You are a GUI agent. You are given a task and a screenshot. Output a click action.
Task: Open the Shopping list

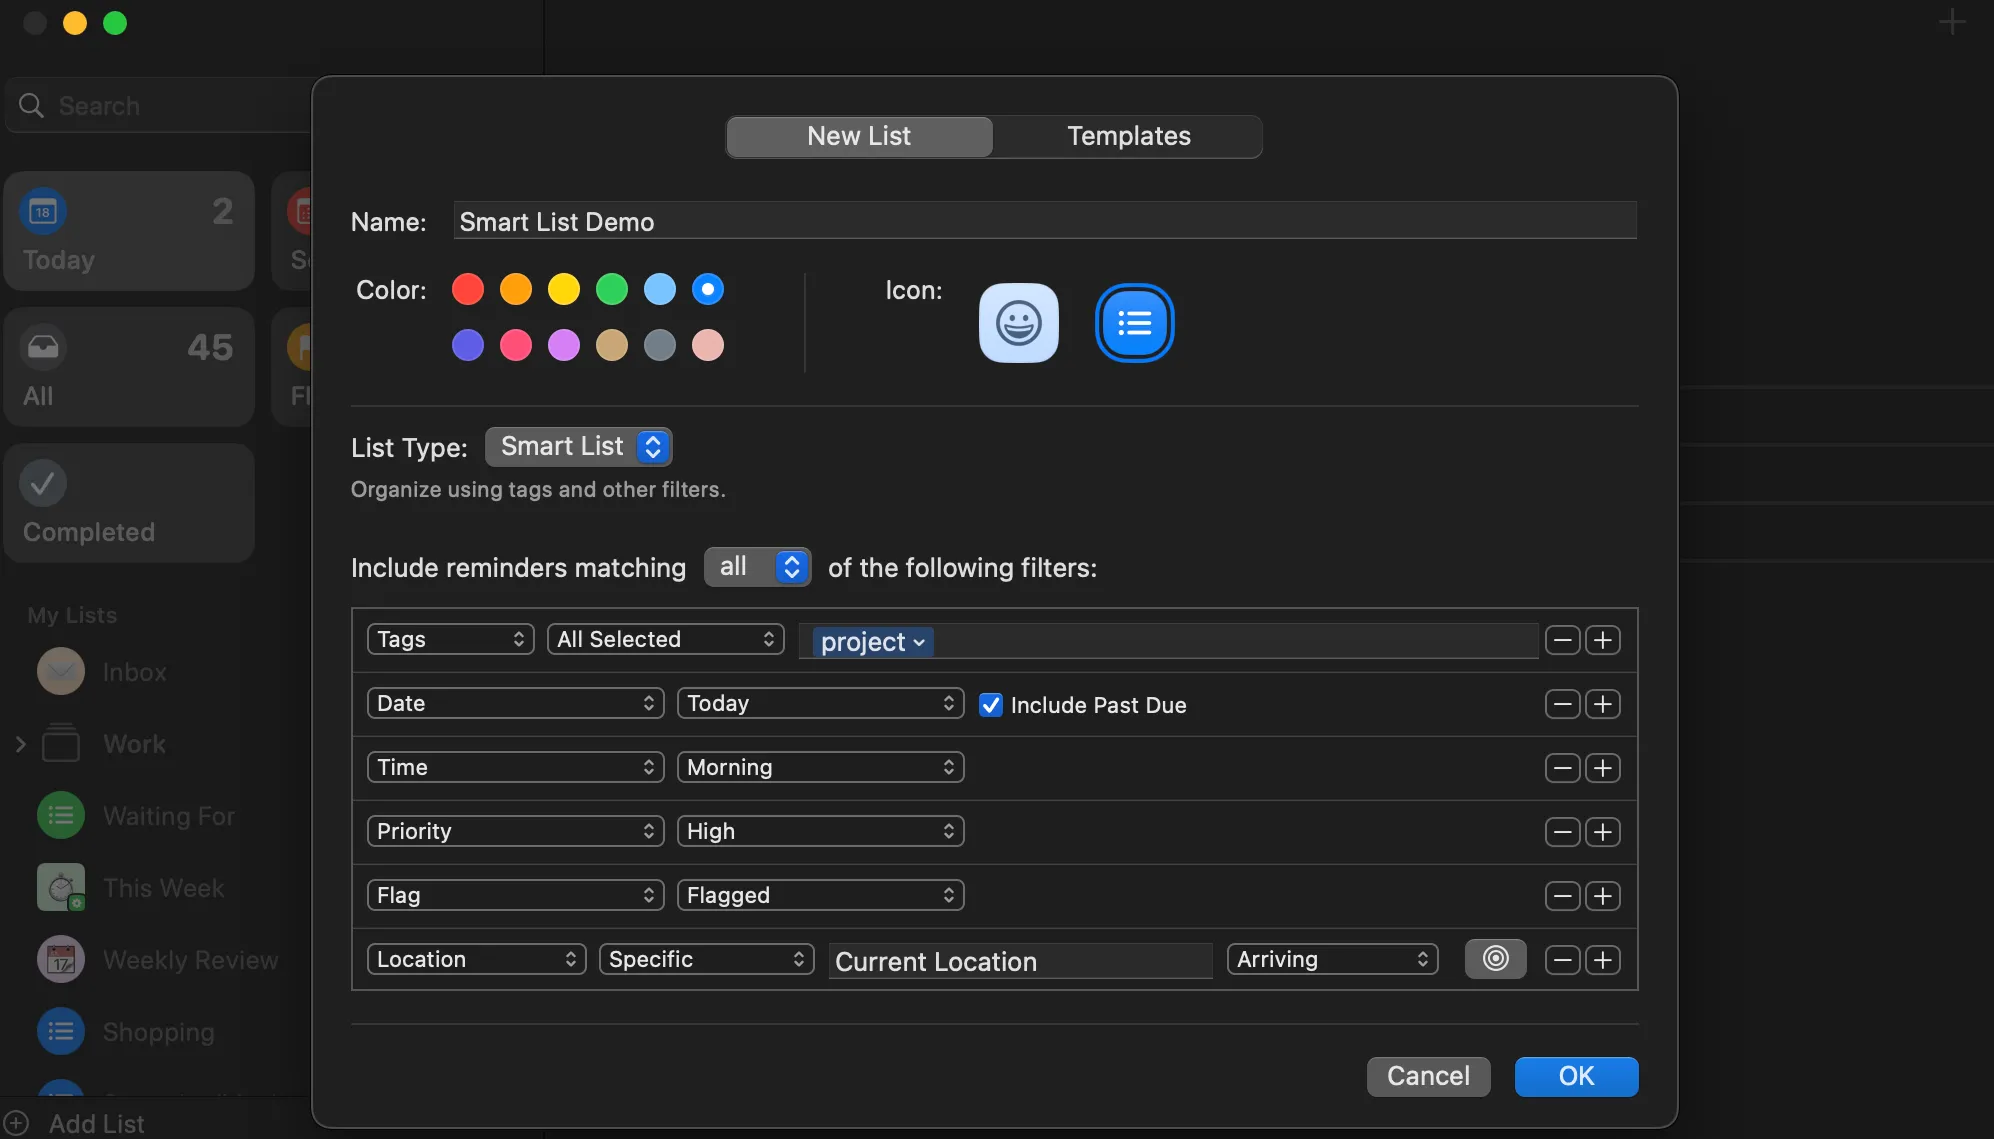coord(158,1031)
